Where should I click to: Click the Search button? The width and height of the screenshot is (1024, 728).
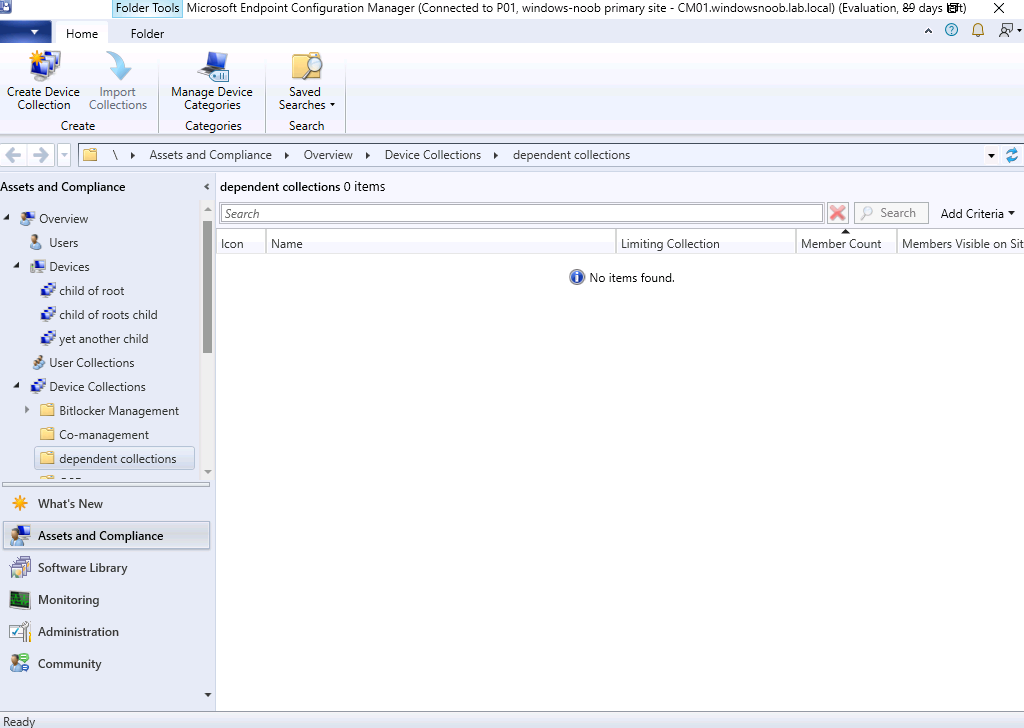(x=891, y=213)
